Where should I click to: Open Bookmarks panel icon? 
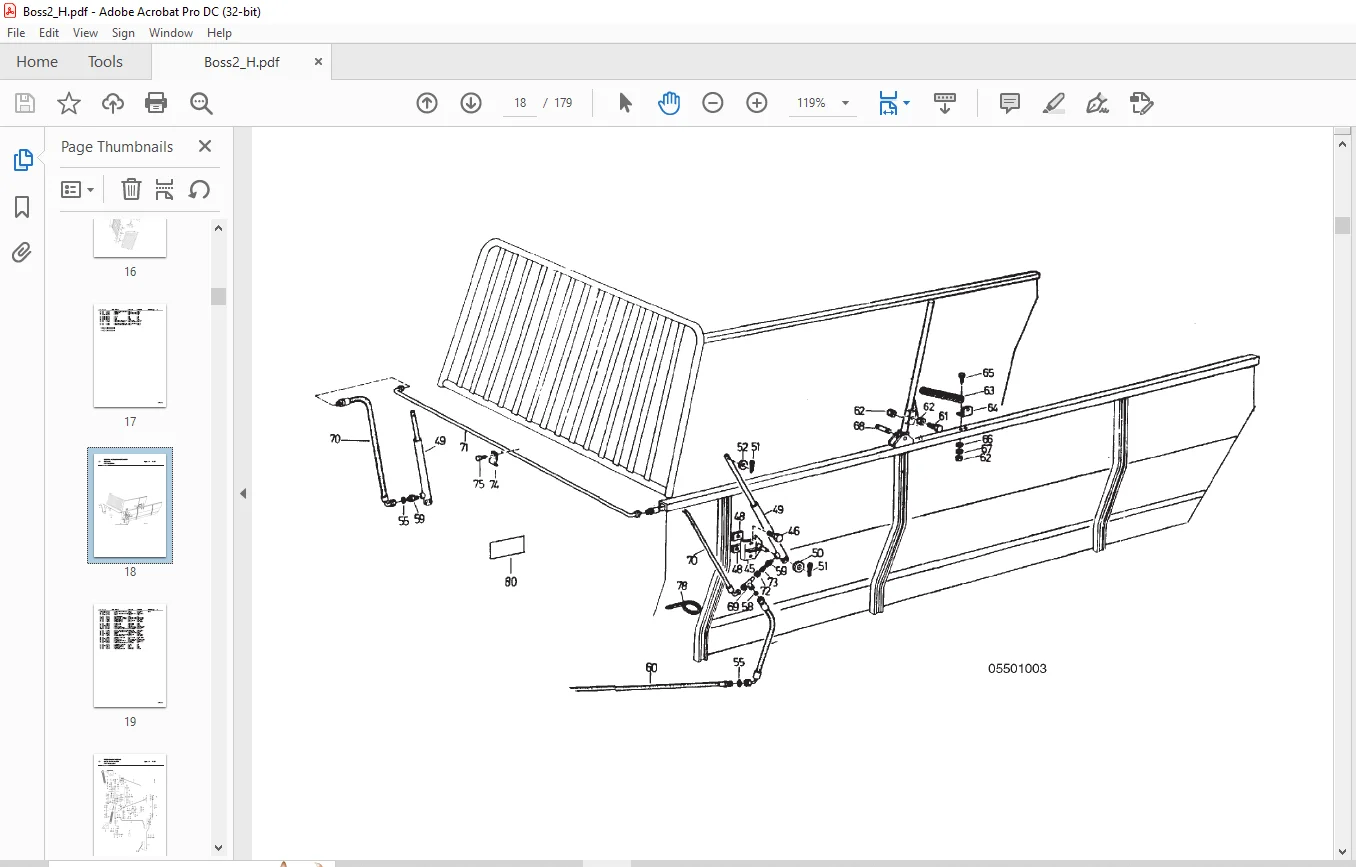pyautogui.click(x=22, y=207)
